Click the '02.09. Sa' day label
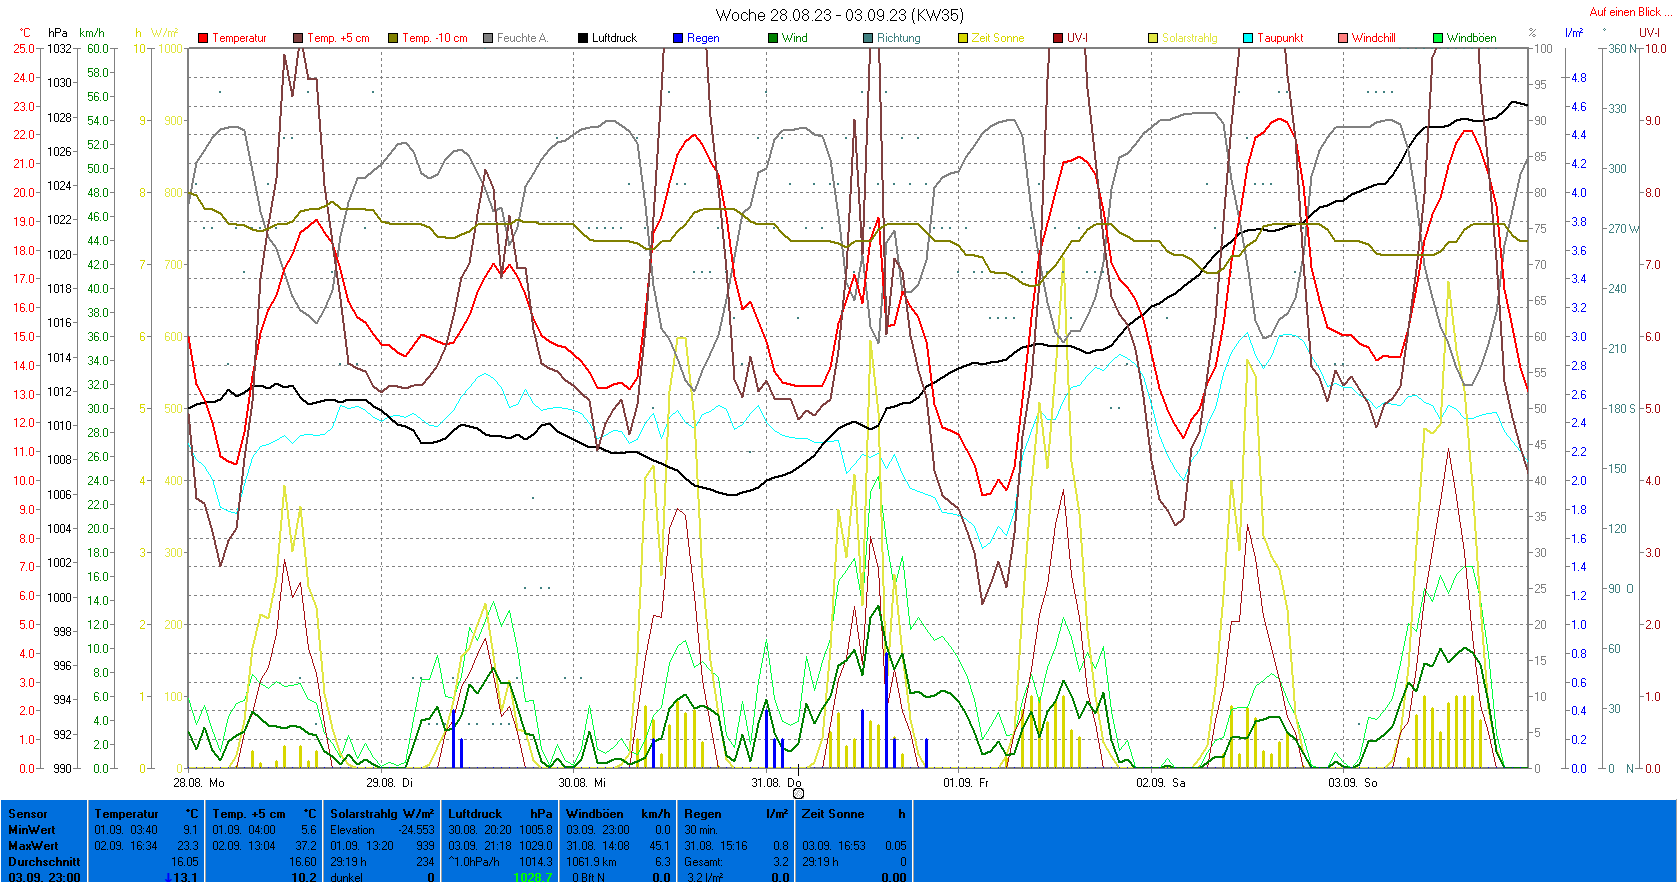The image size is (1677, 882). coord(1160,782)
